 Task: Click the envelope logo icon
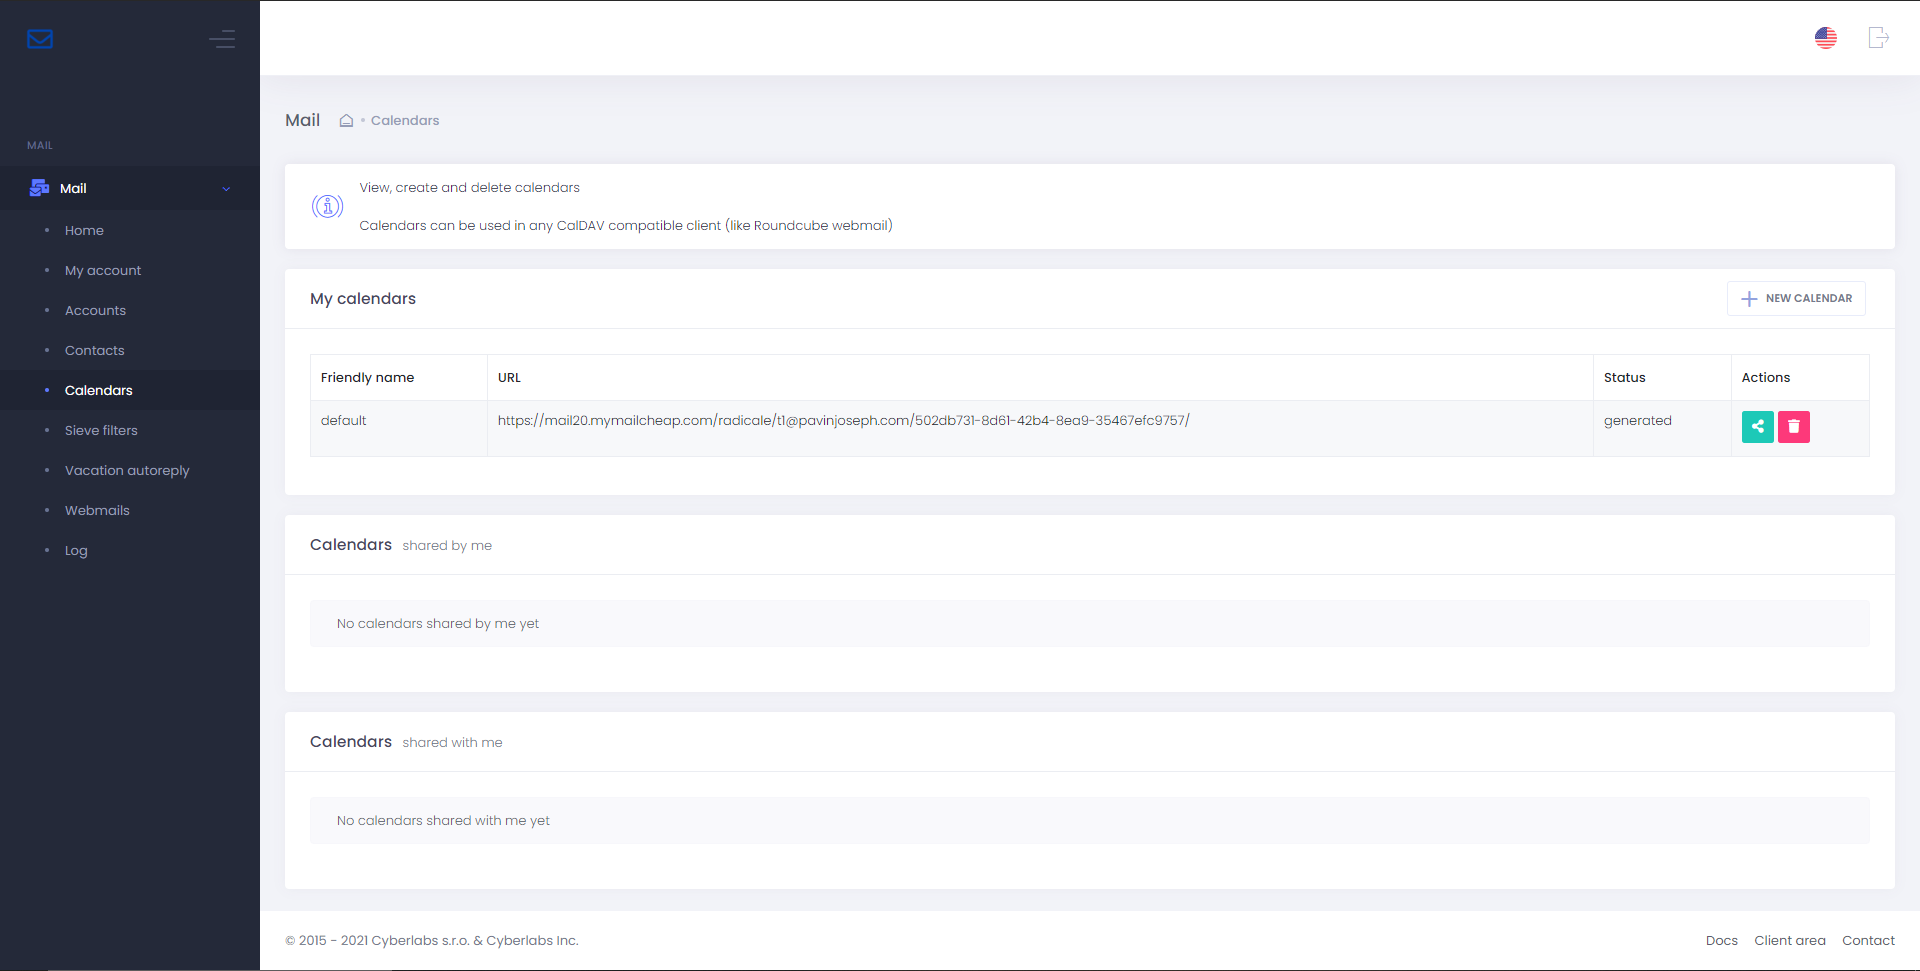pyautogui.click(x=40, y=39)
